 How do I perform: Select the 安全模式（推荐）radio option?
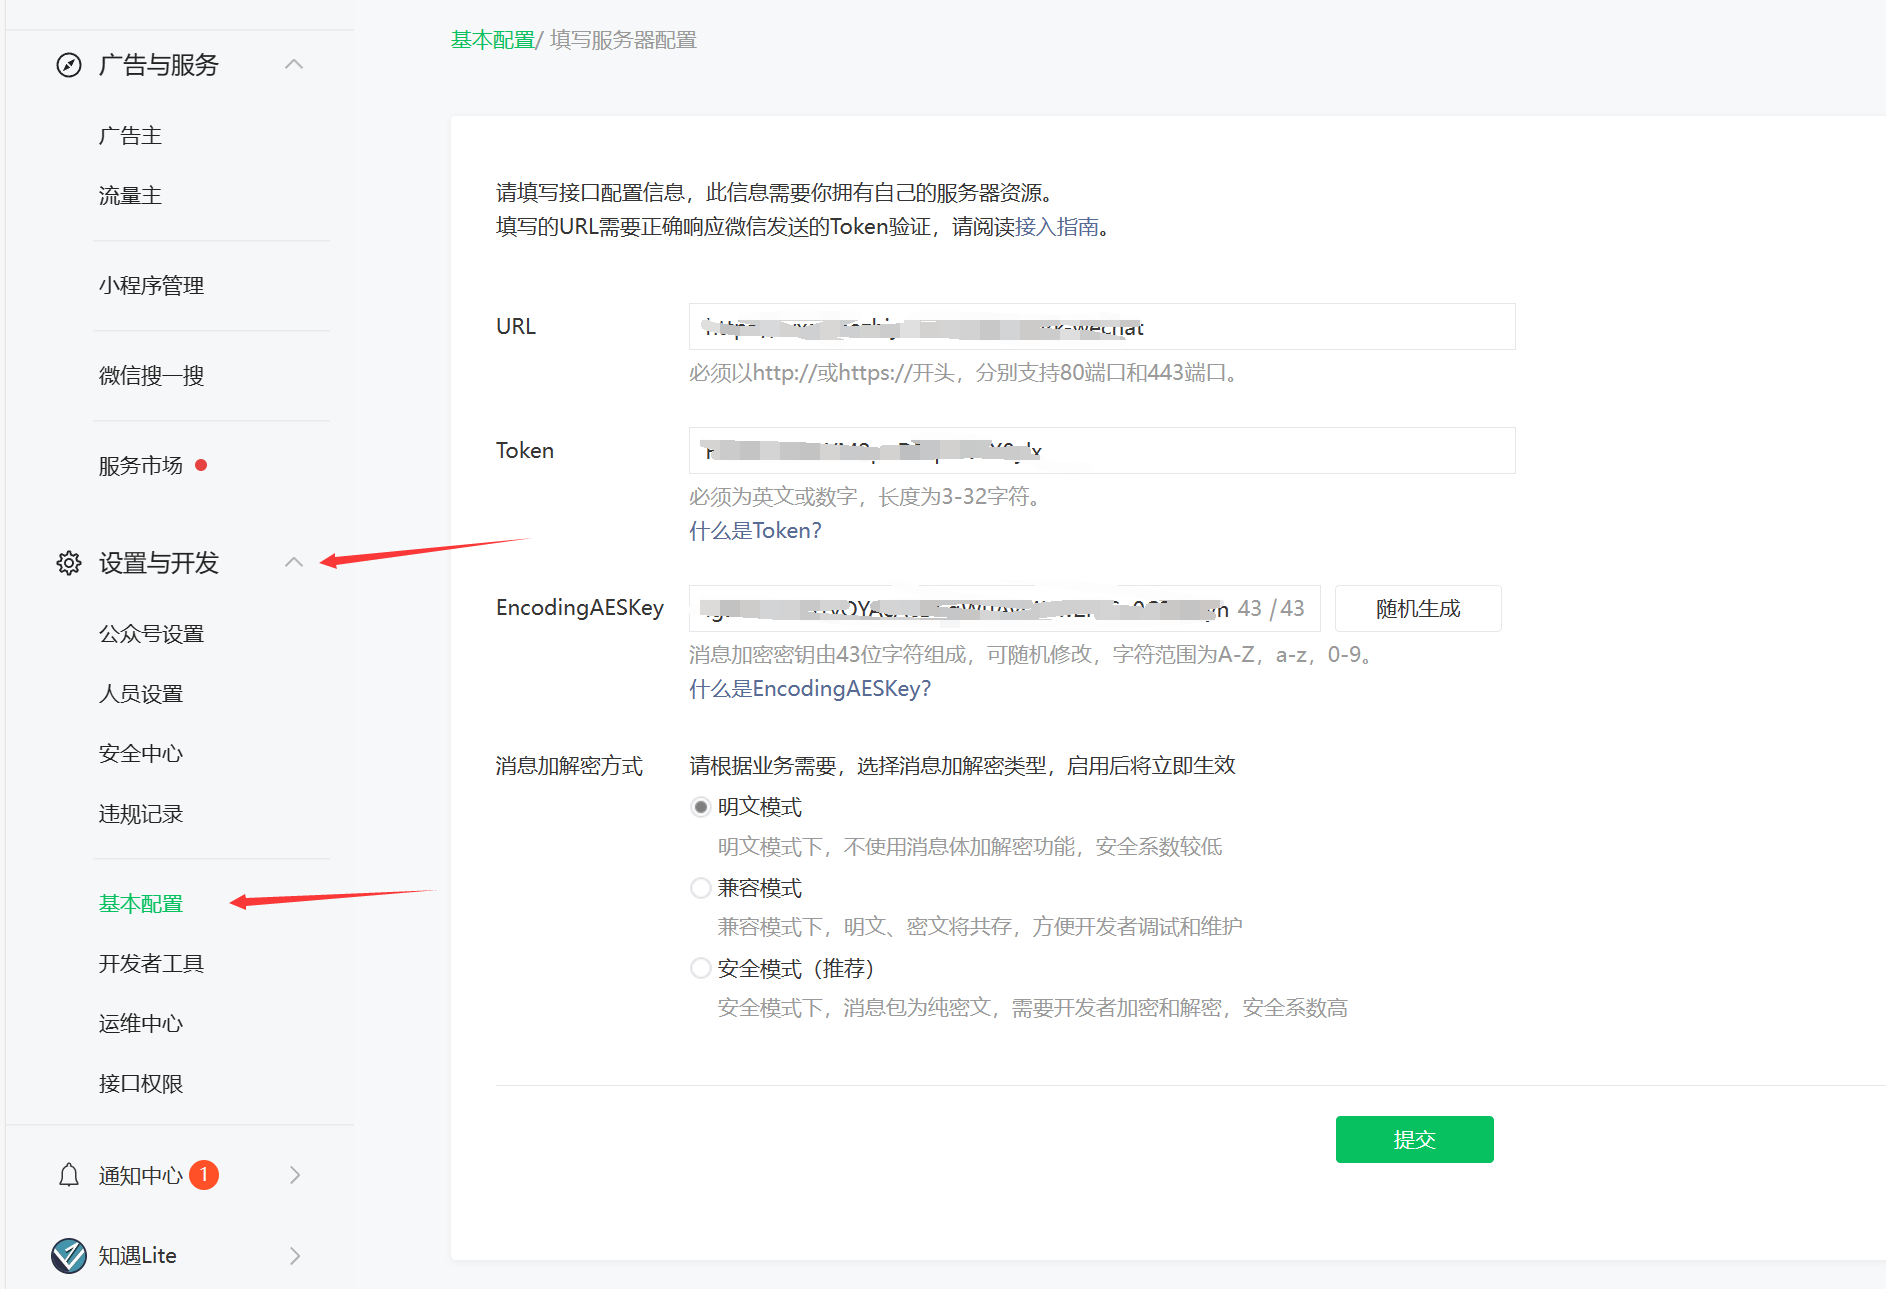click(700, 968)
